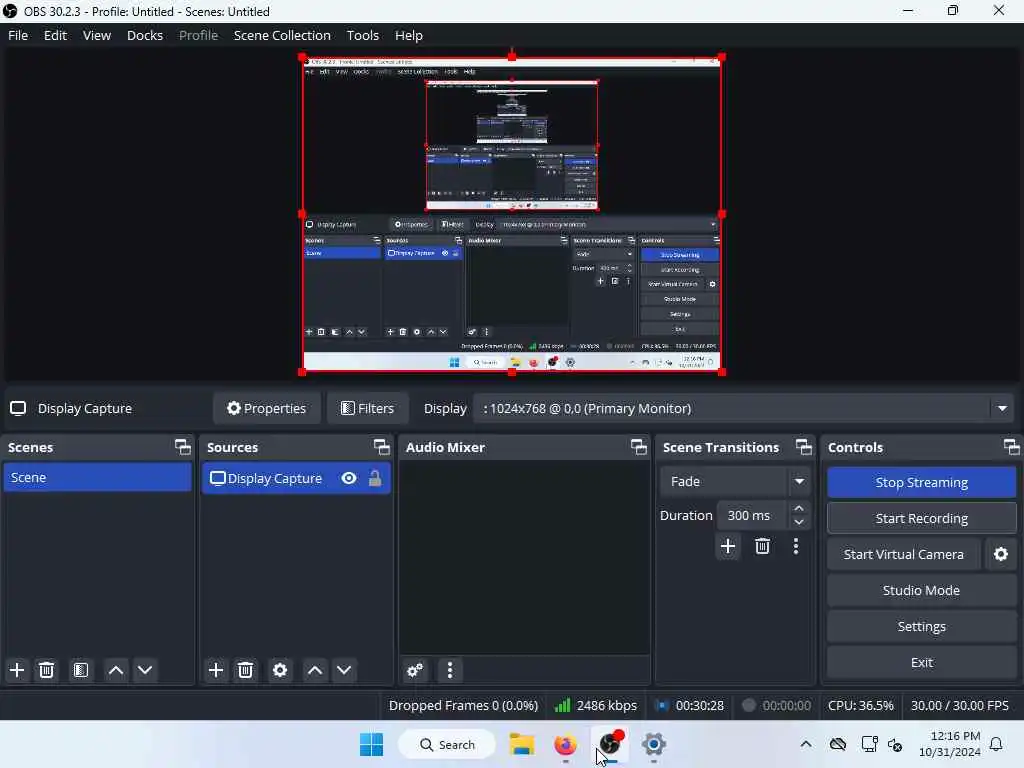Move scene down arrow in Scenes dock
Image resolution: width=1024 pixels, height=768 pixels.
145,670
